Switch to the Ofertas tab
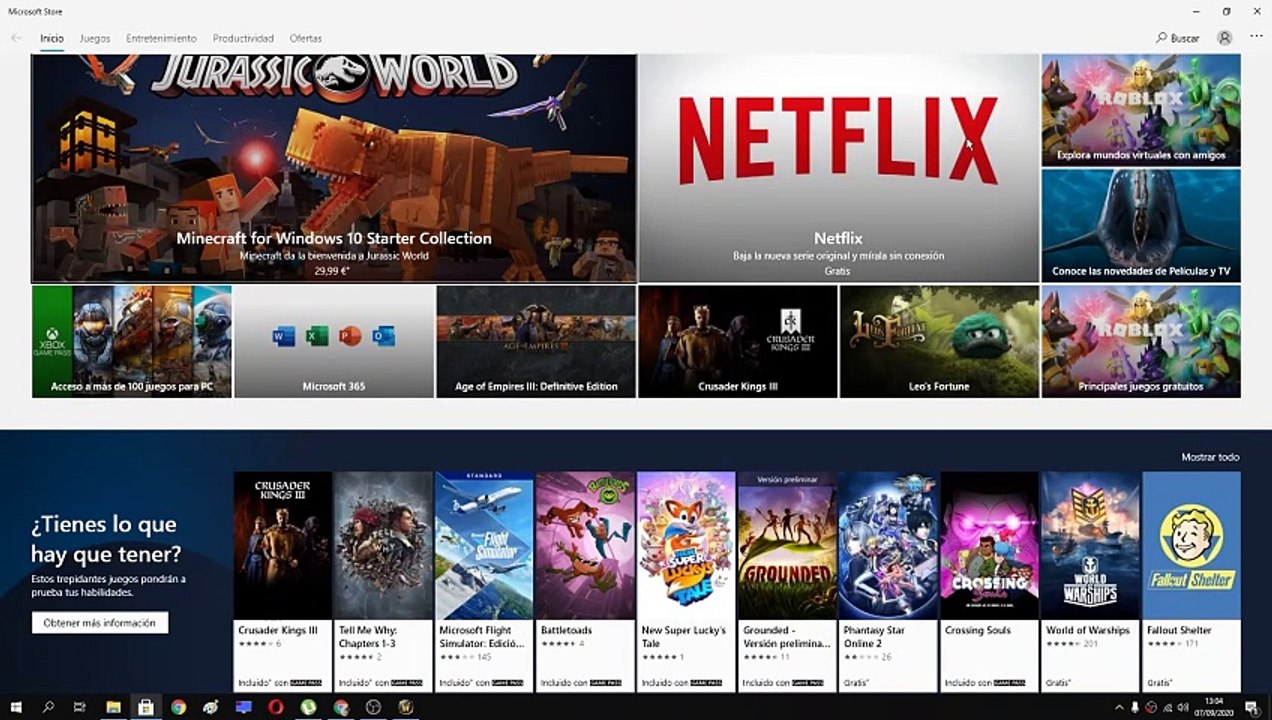Image resolution: width=1272 pixels, height=720 pixels. click(x=306, y=38)
